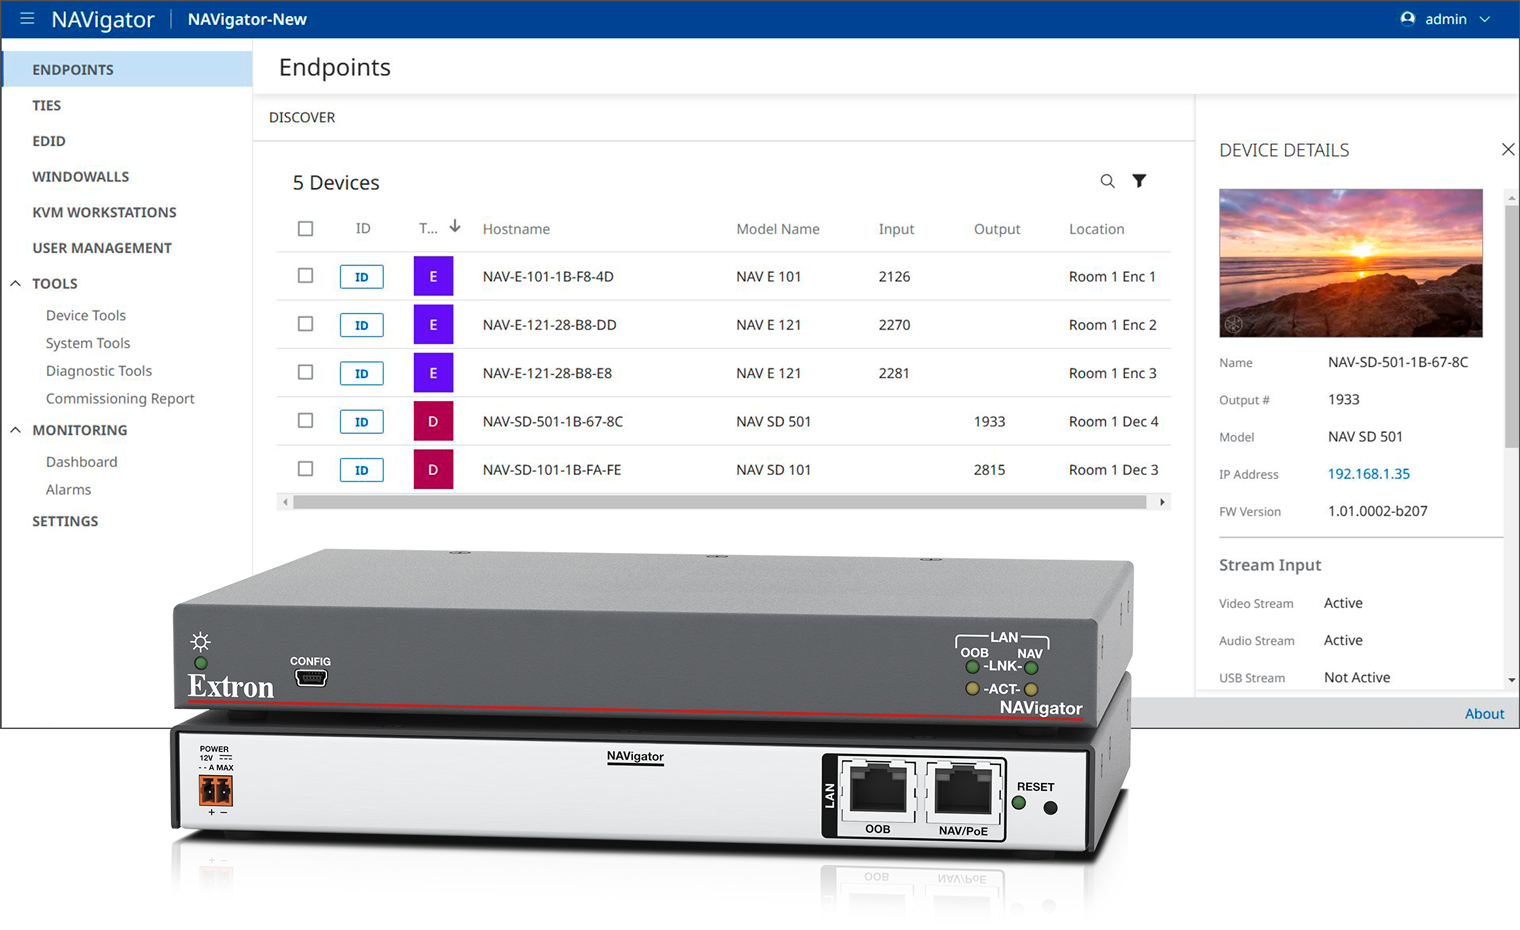Close the Device Details panel
The height and width of the screenshot is (930, 1520).
tap(1508, 148)
